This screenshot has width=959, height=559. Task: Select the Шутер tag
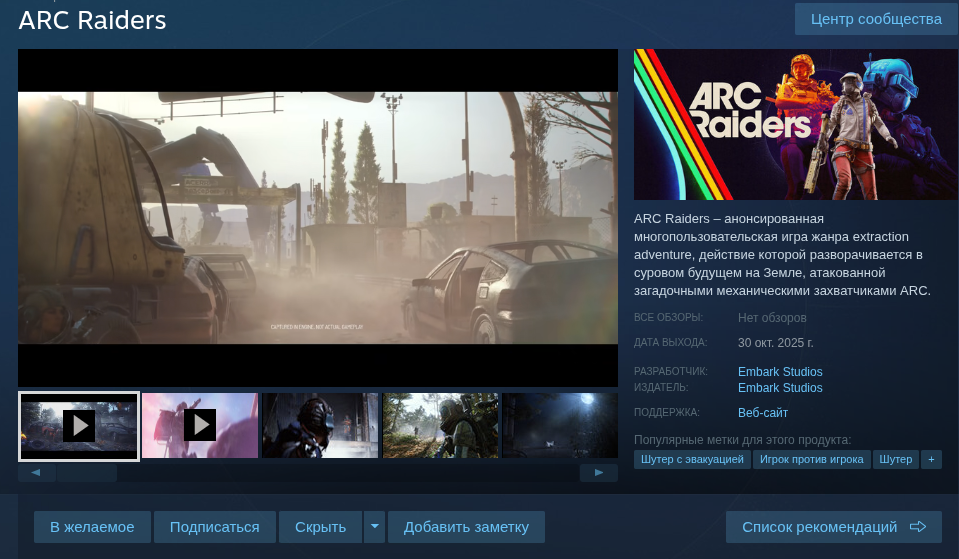[895, 459]
